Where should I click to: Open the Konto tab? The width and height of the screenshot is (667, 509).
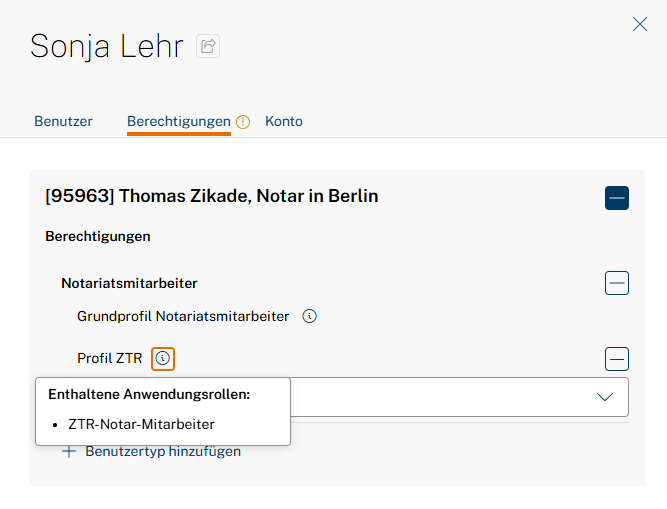coord(284,121)
